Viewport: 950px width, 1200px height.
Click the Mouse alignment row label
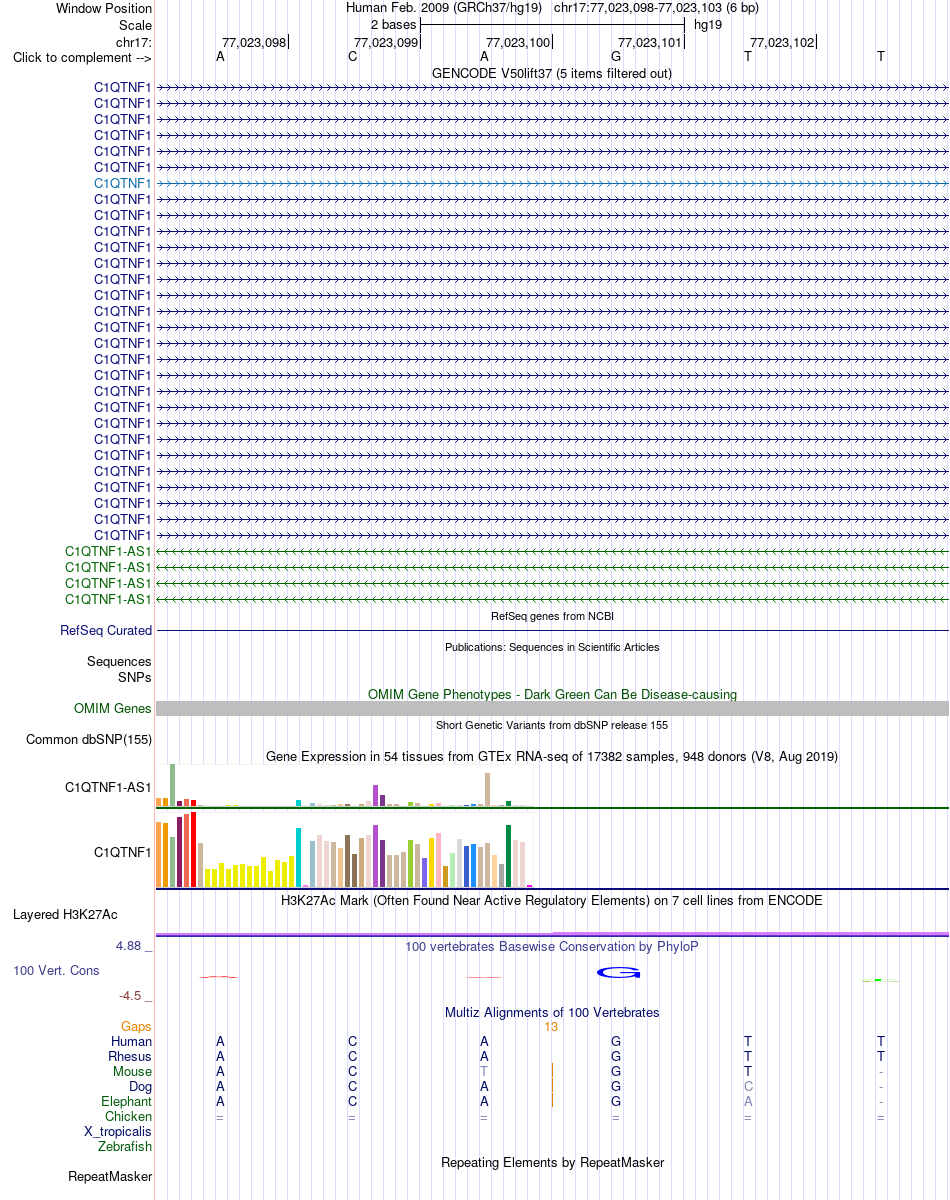[133, 1072]
